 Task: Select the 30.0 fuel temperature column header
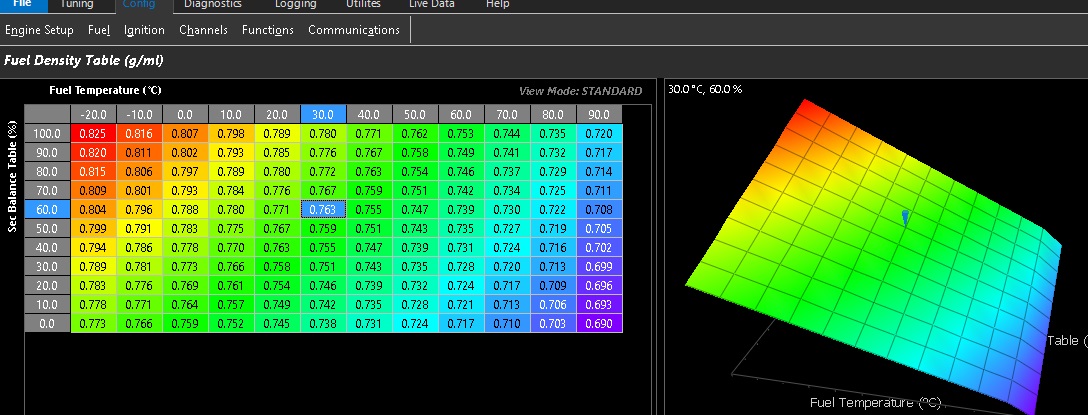point(323,114)
